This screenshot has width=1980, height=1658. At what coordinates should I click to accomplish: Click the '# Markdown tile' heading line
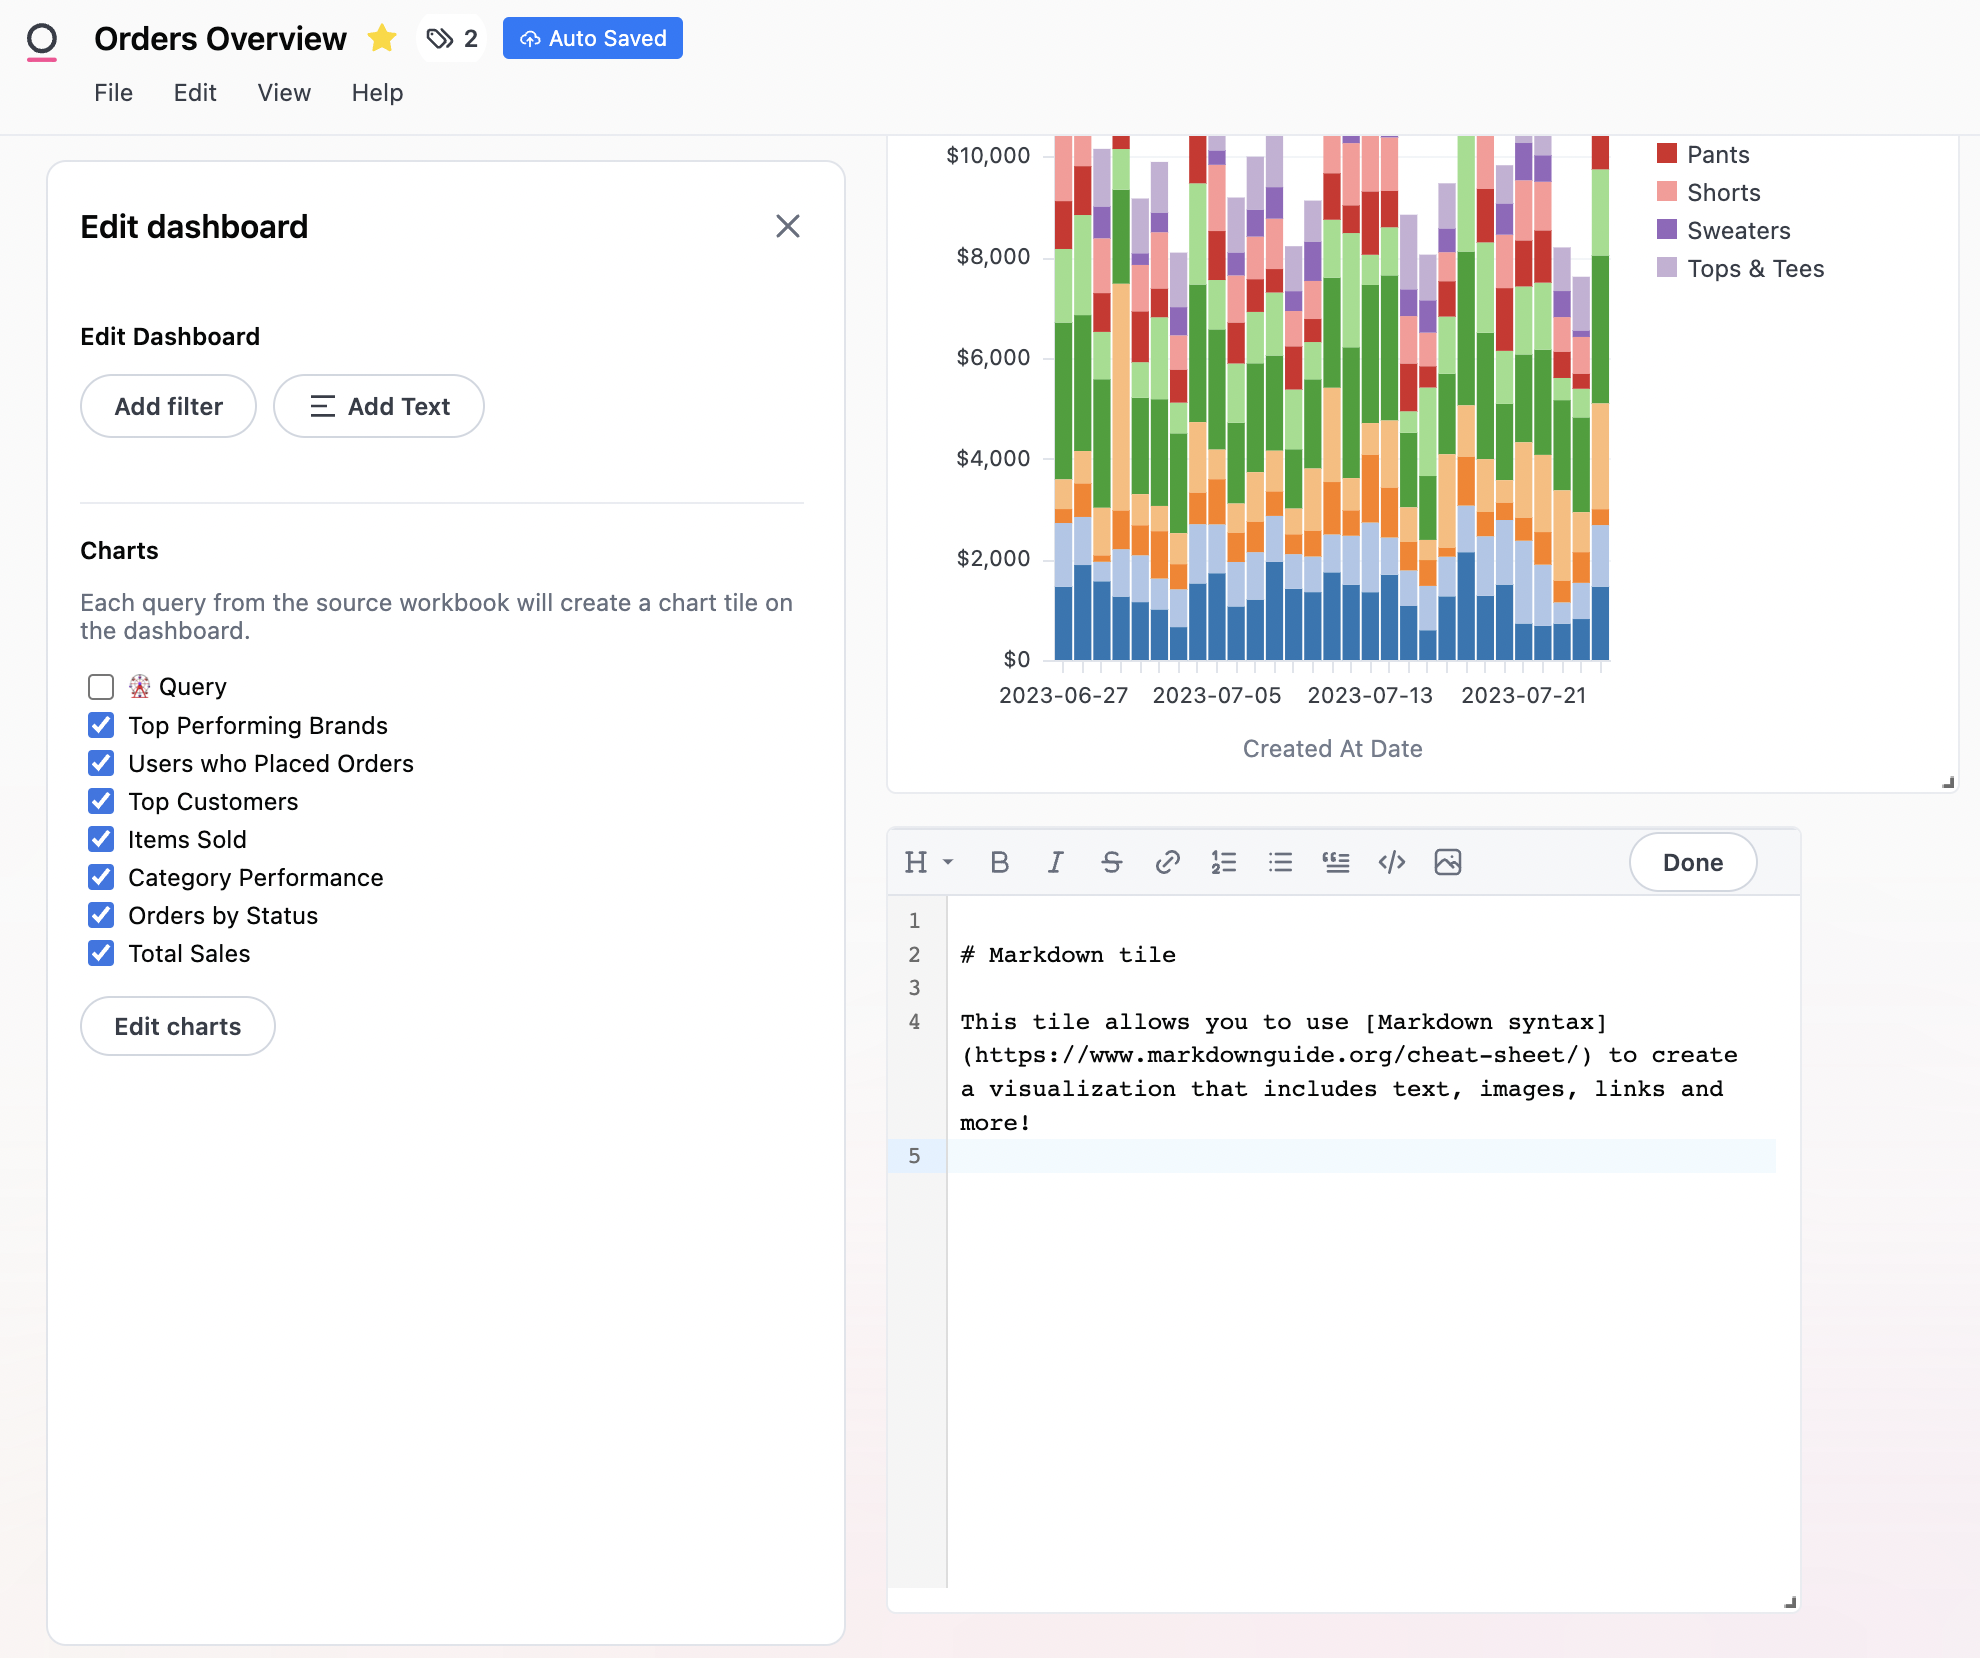coord(1068,955)
